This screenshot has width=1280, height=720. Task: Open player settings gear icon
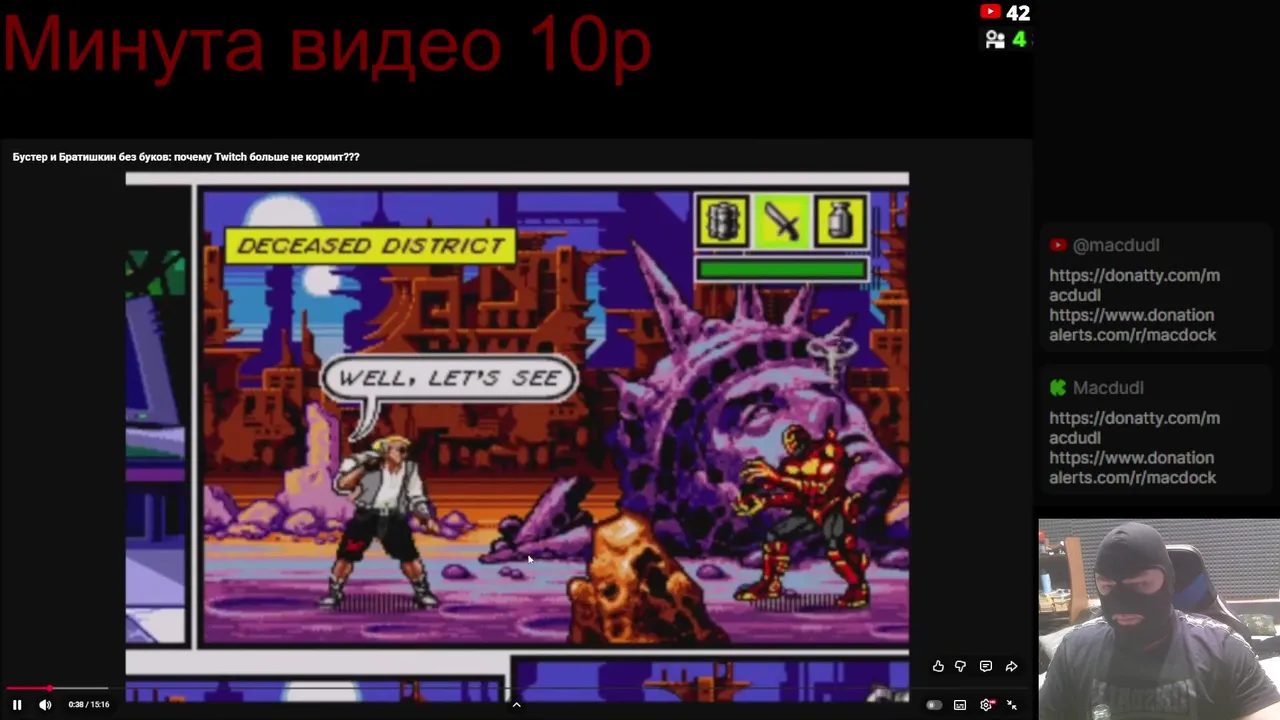coord(987,705)
